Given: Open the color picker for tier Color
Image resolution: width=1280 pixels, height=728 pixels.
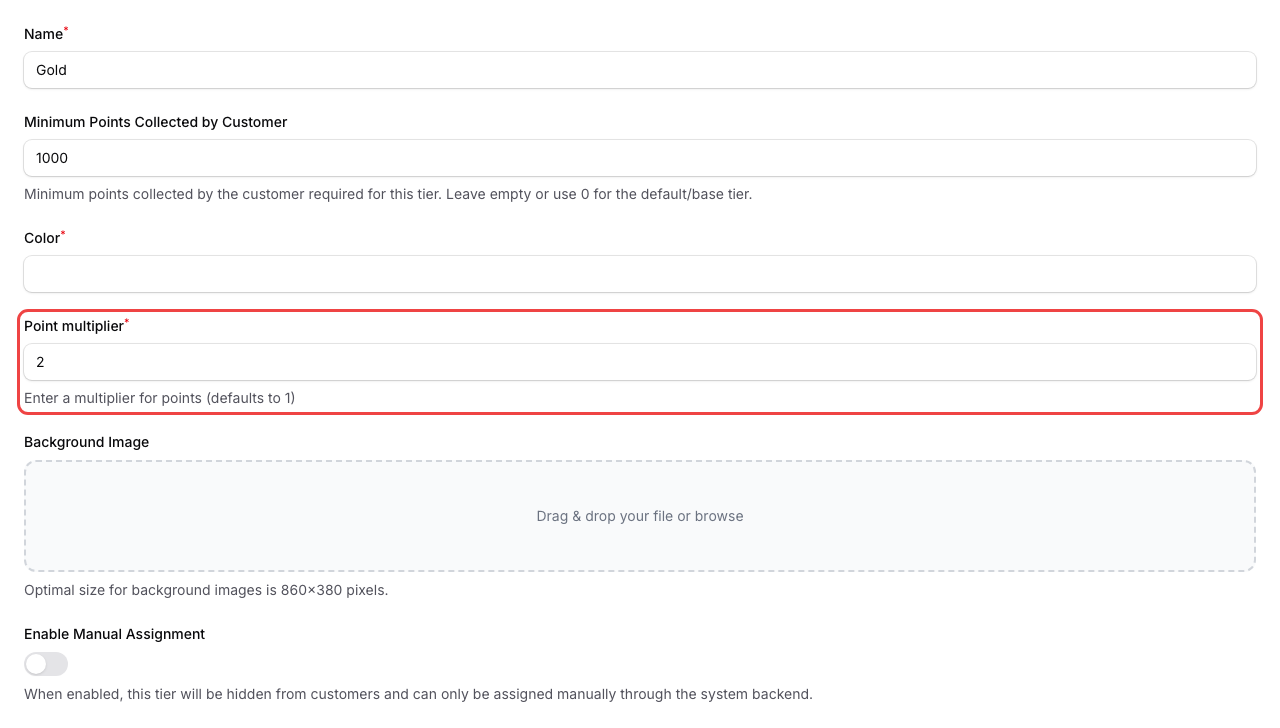Looking at the screenshot, I should click(x=640, y=274).
